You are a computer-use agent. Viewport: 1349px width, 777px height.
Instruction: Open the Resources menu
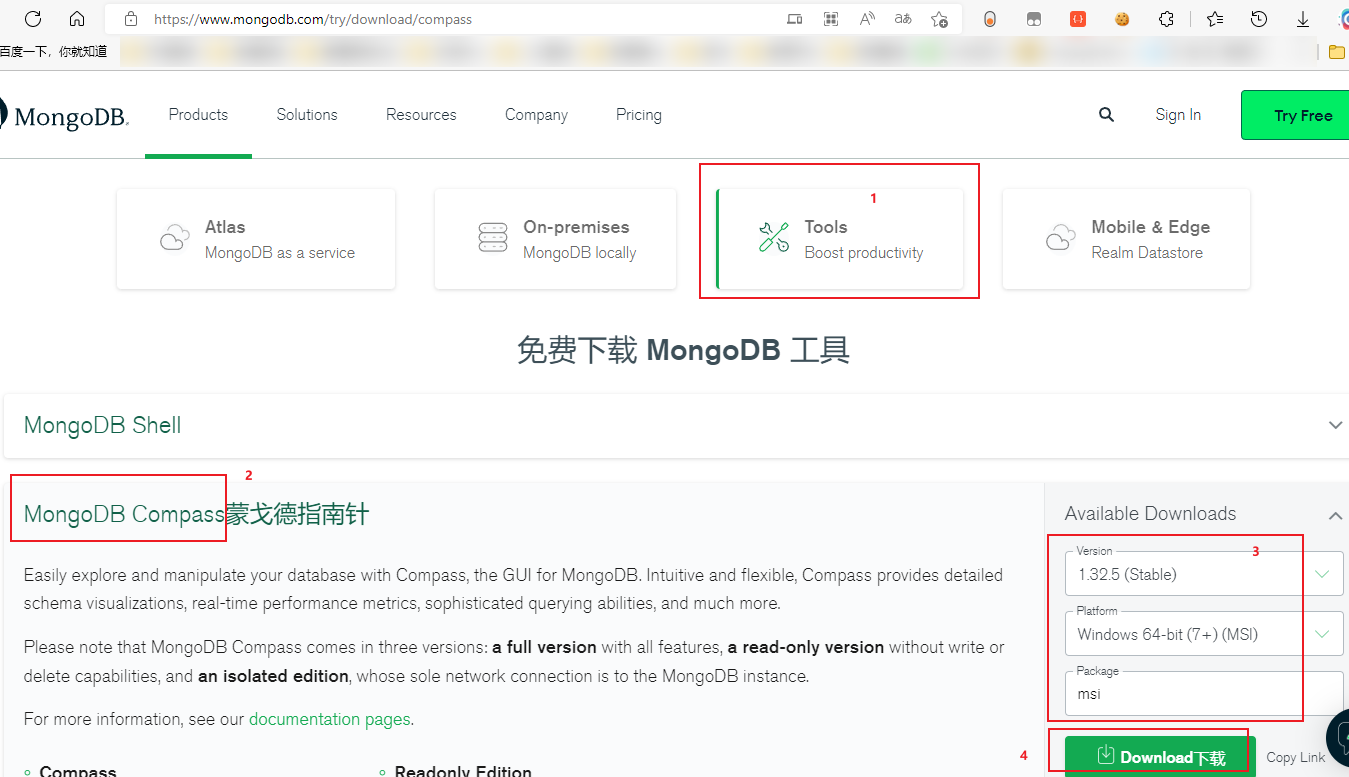coord(421,115)
